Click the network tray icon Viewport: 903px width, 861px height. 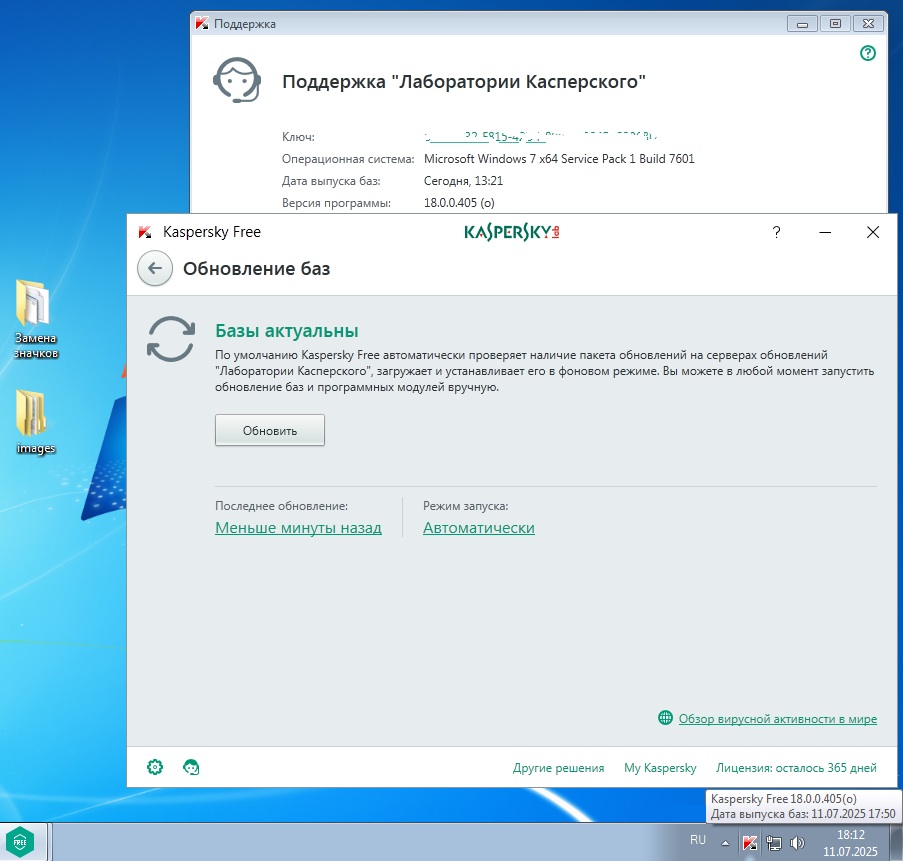point(773,843)
